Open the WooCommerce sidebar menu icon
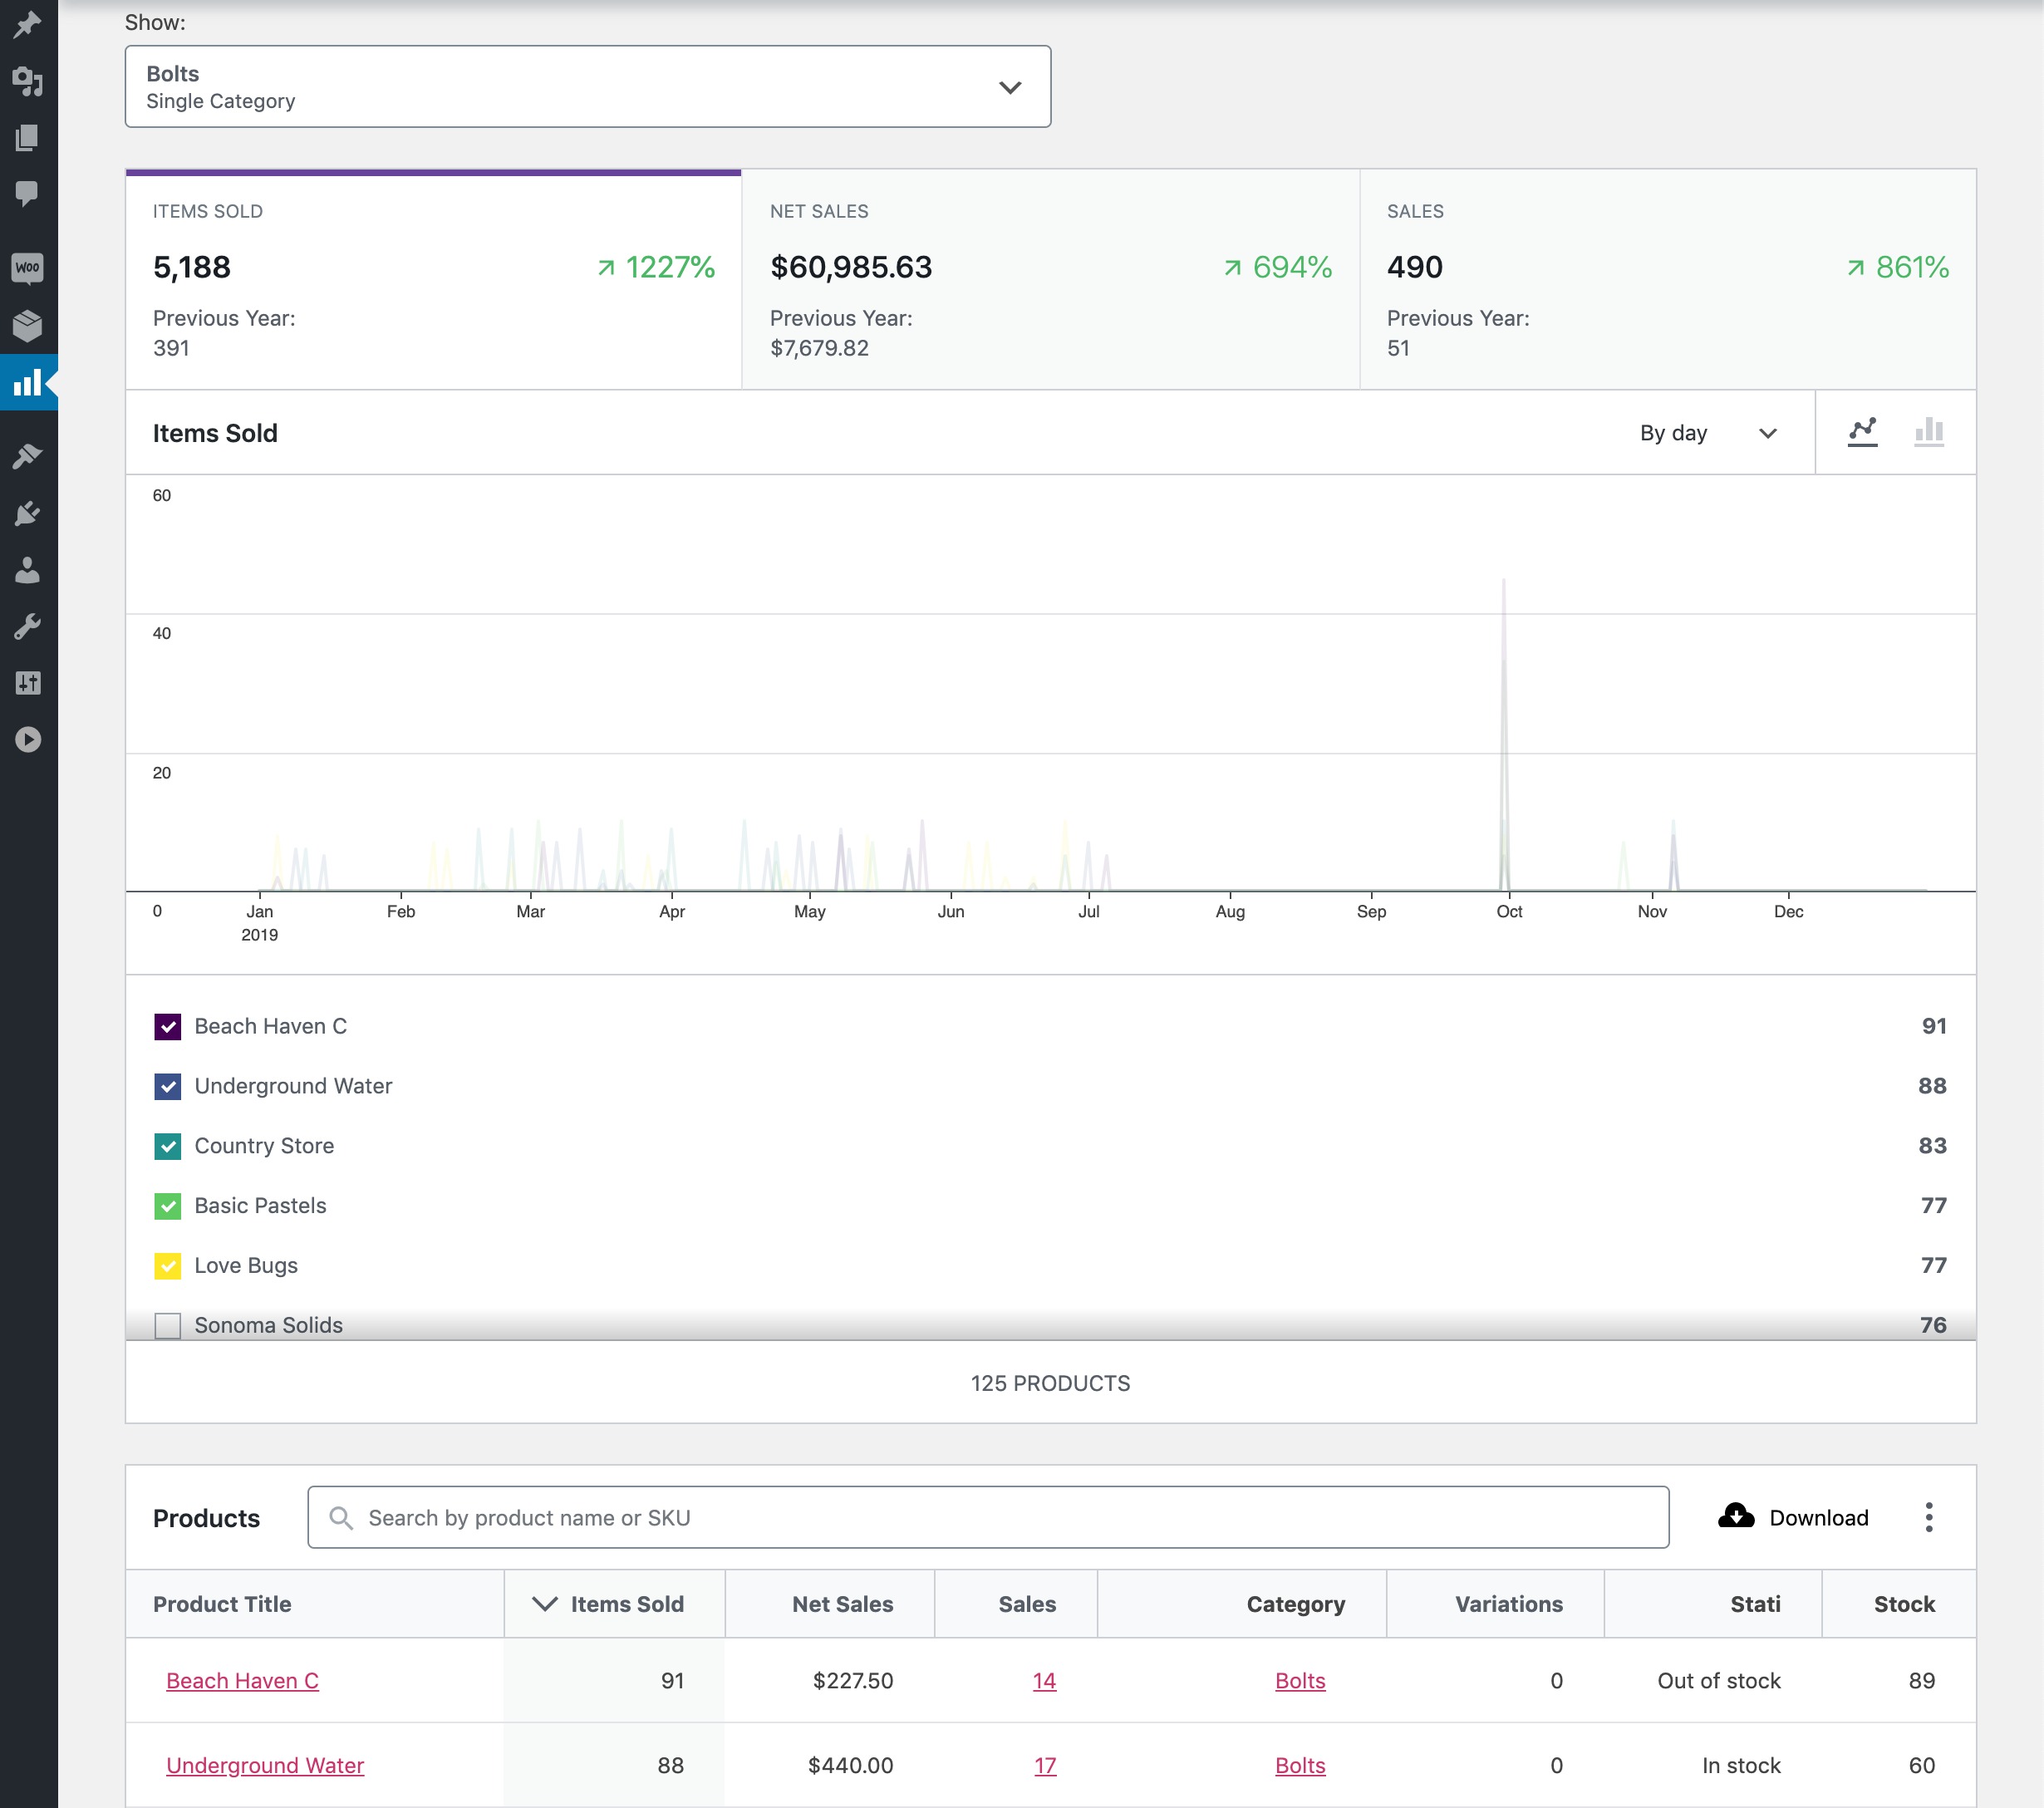Image resolution: width=2044 pixels, height=1808 pixels. 27,268
